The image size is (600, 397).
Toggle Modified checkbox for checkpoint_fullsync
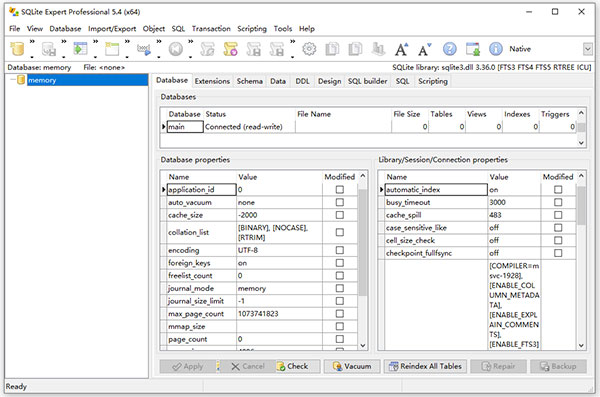(x=558, y=253)
